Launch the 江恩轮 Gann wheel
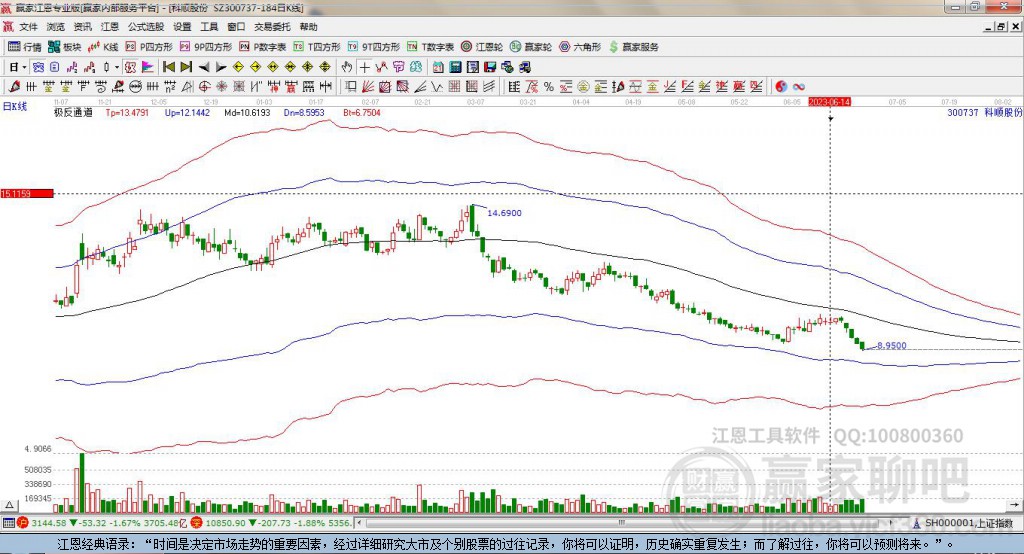Viewport: 1024px width, 554px height. point(482,47)
